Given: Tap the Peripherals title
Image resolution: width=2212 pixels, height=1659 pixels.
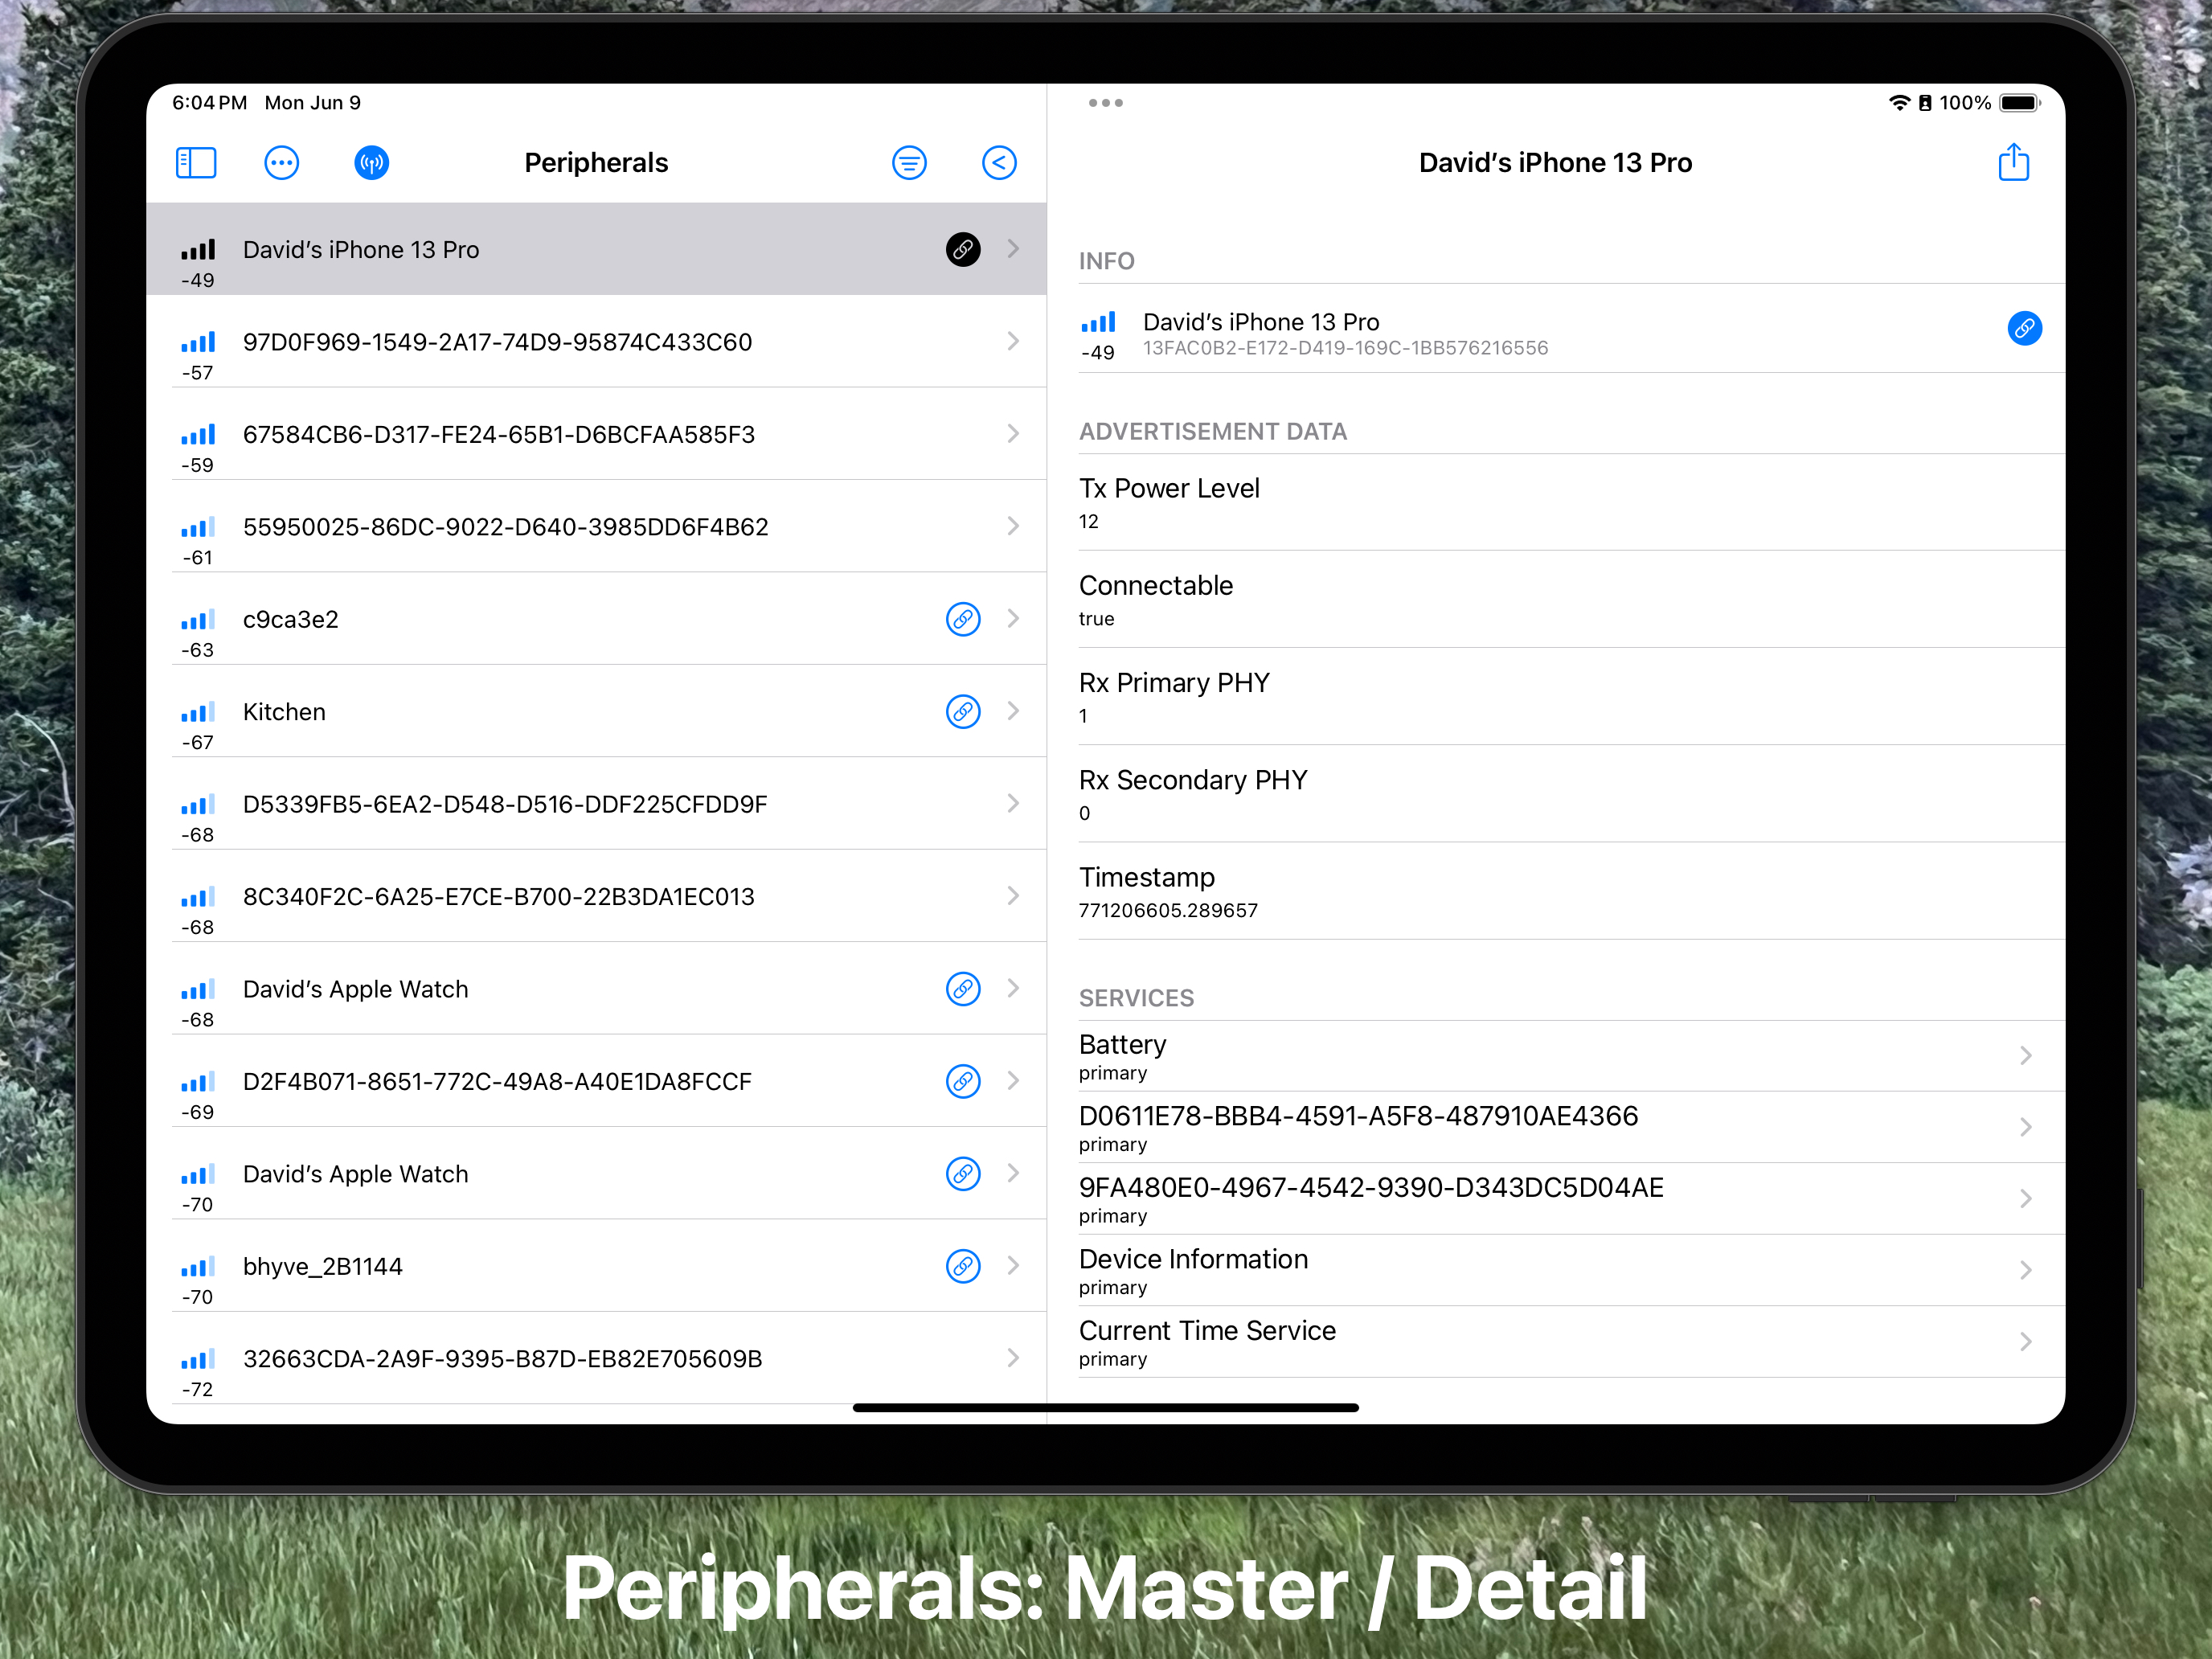Looking at the screenshot, I should point(596,163).
